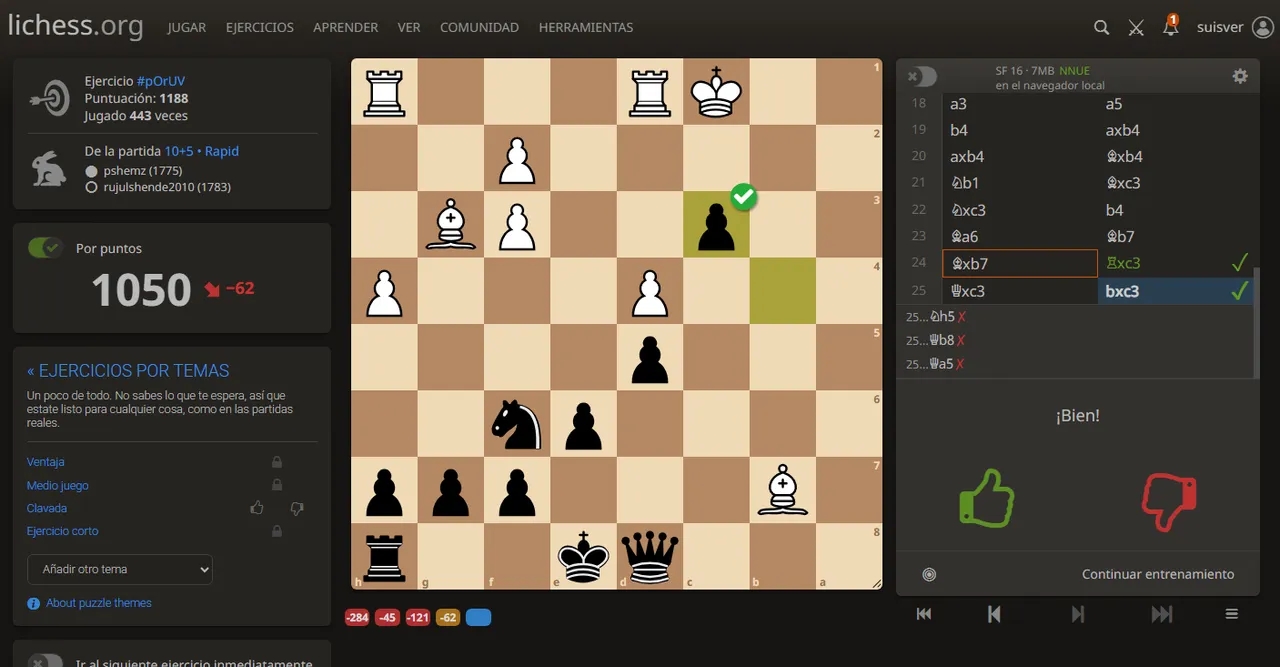Click the blue current puzzle badge

(x=479, y=618)
